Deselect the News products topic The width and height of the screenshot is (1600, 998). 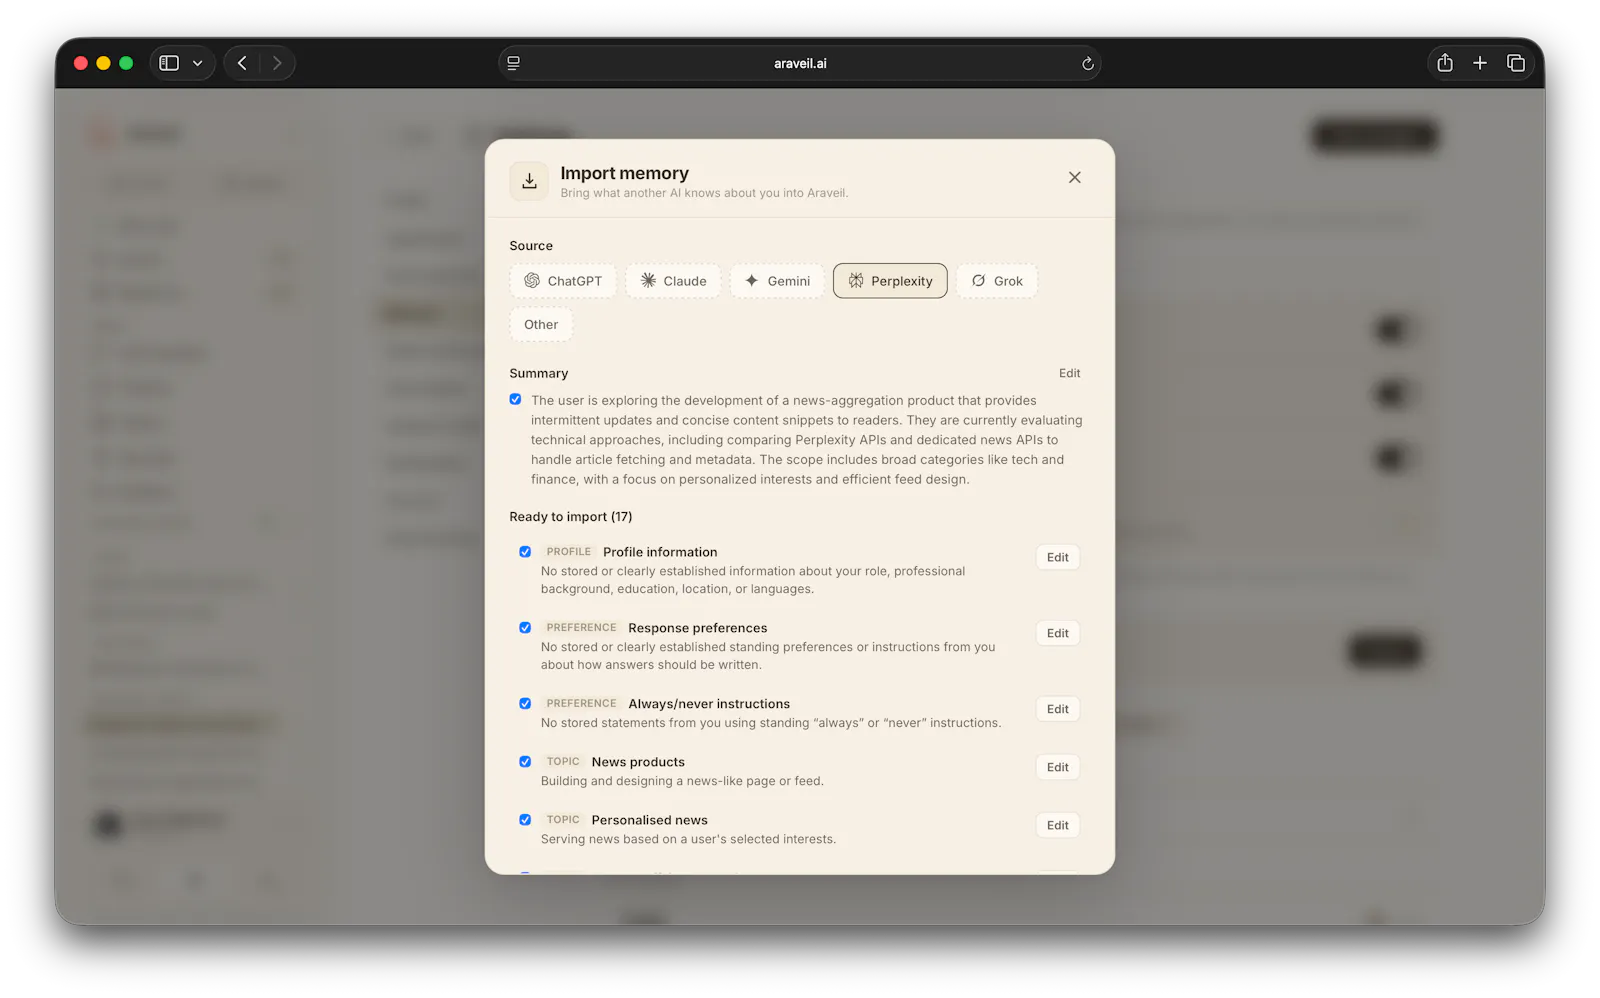[x=525, y=761]
